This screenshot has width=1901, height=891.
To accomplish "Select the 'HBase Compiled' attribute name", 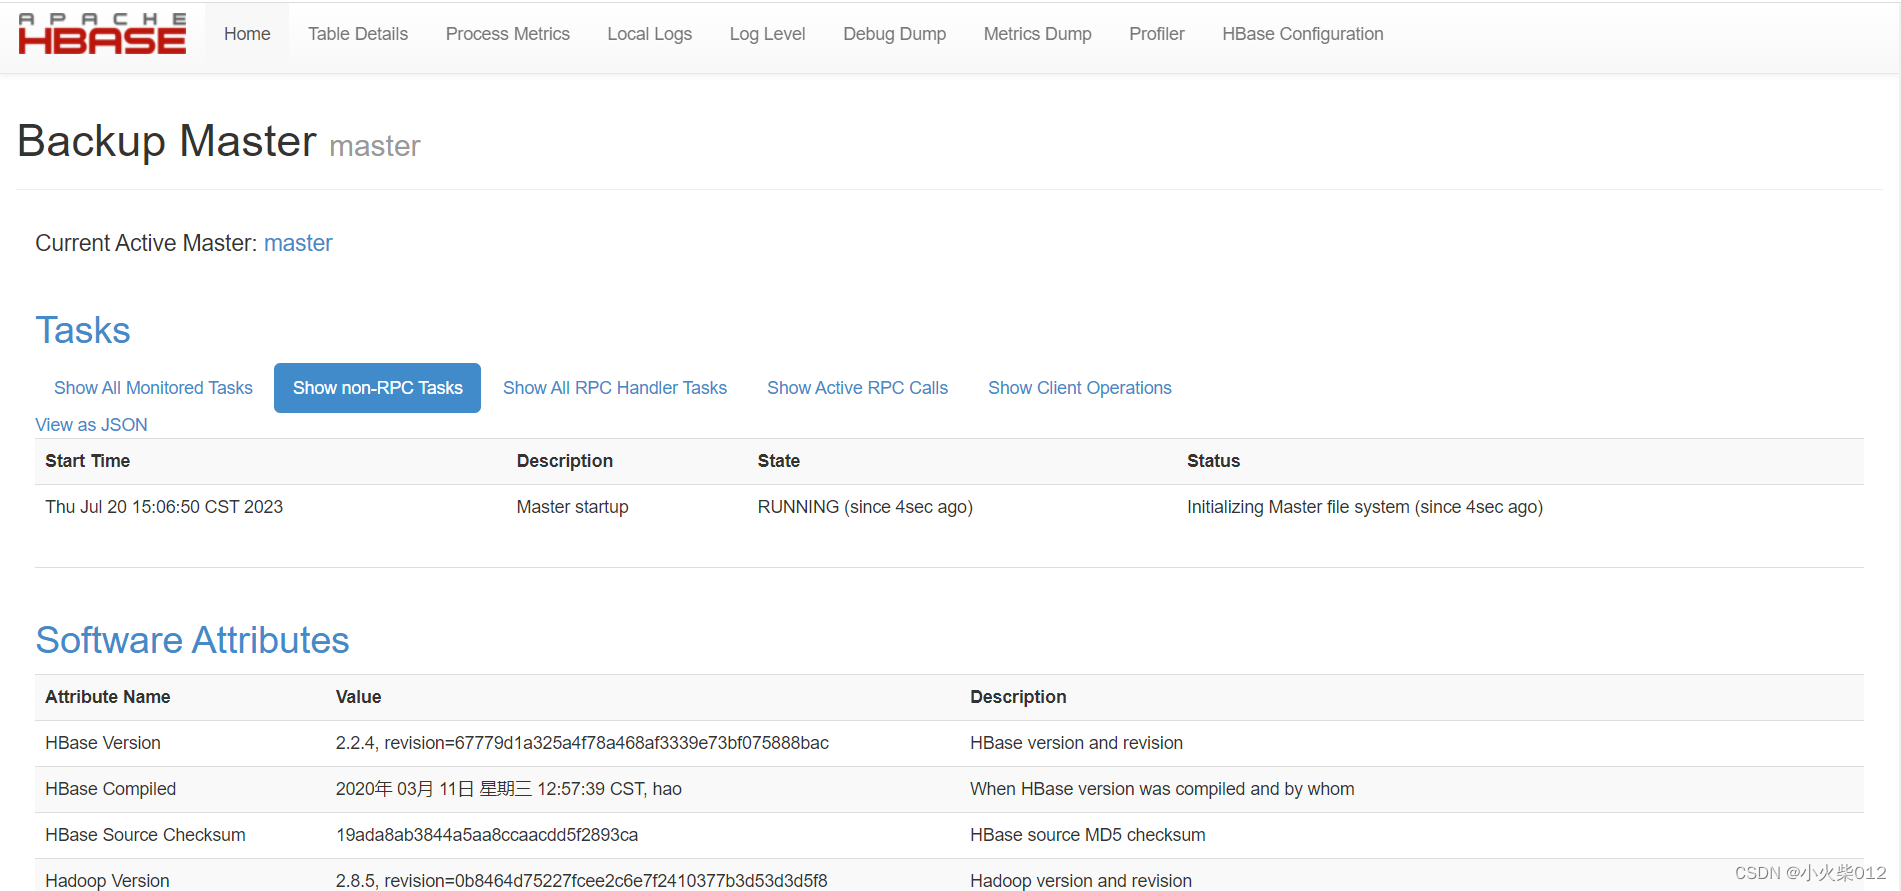I will tap(111, 789).
